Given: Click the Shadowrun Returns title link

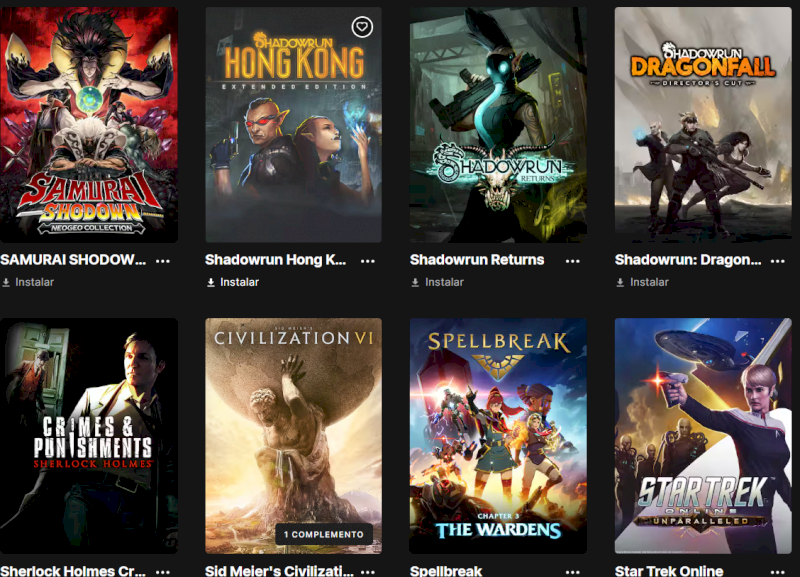Looking at the screenshot, I should click(477, 260).
